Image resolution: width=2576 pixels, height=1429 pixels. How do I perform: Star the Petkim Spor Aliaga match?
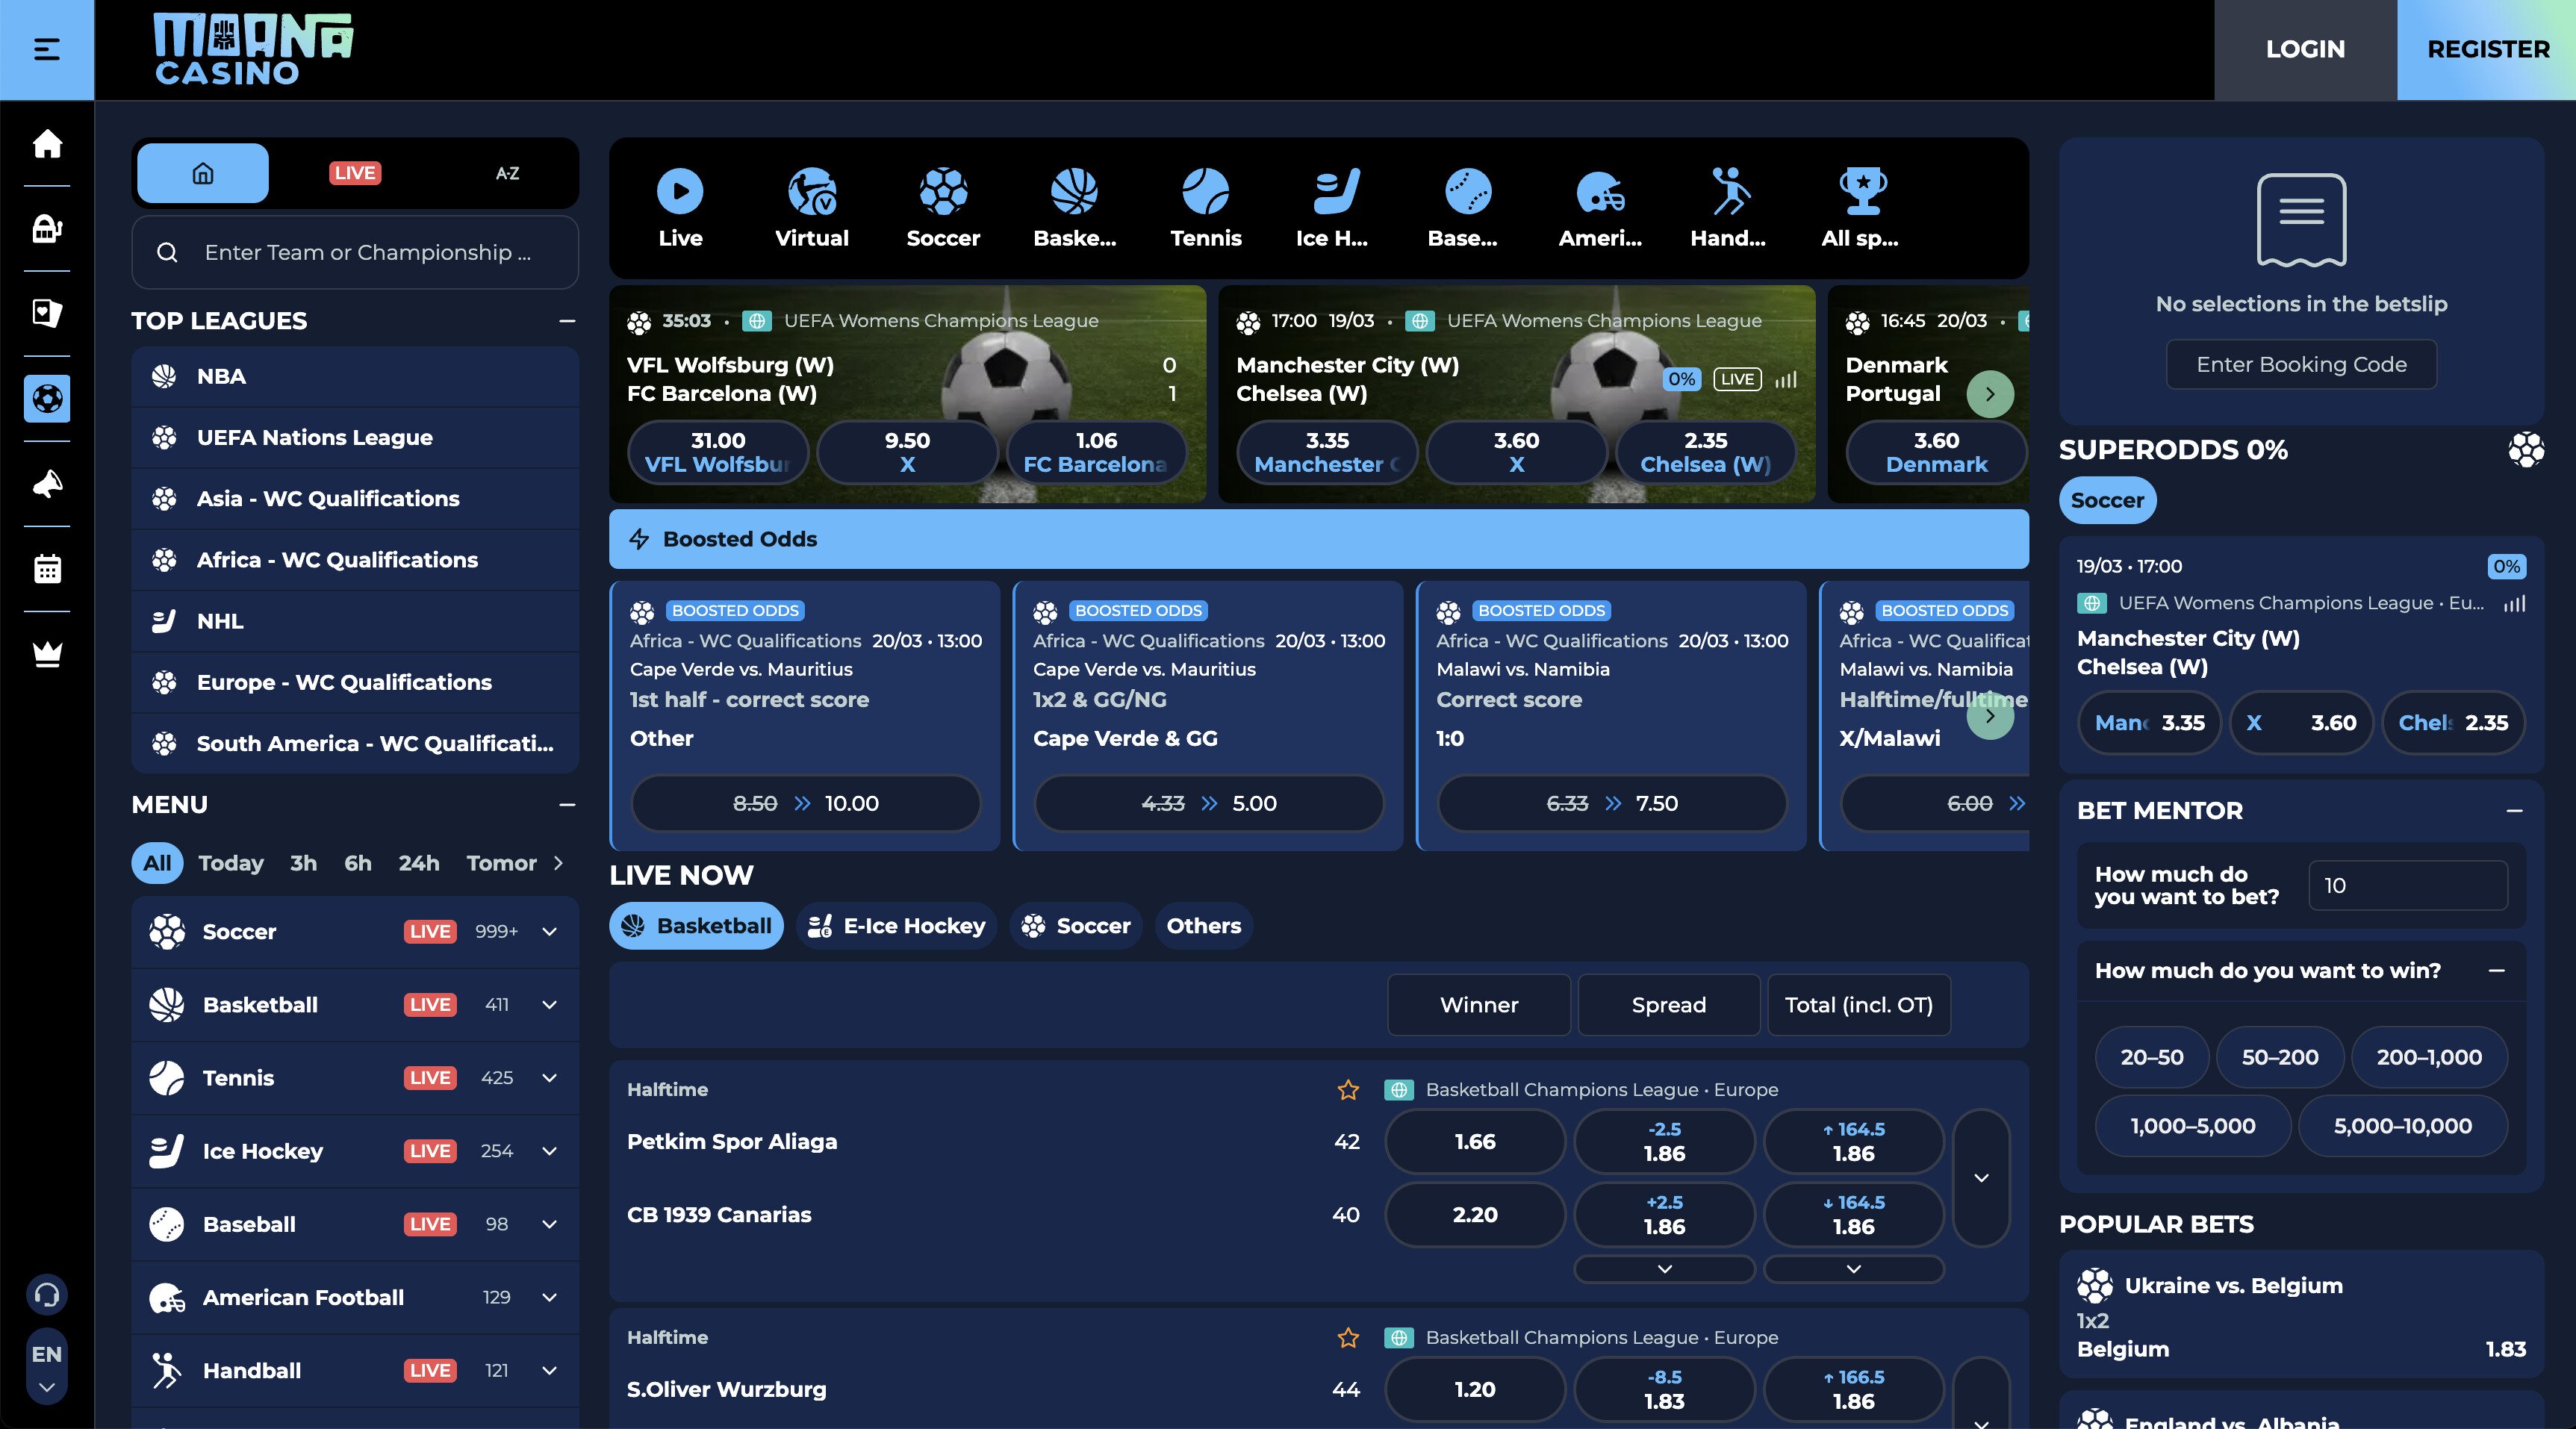tap(1348, 1090)
